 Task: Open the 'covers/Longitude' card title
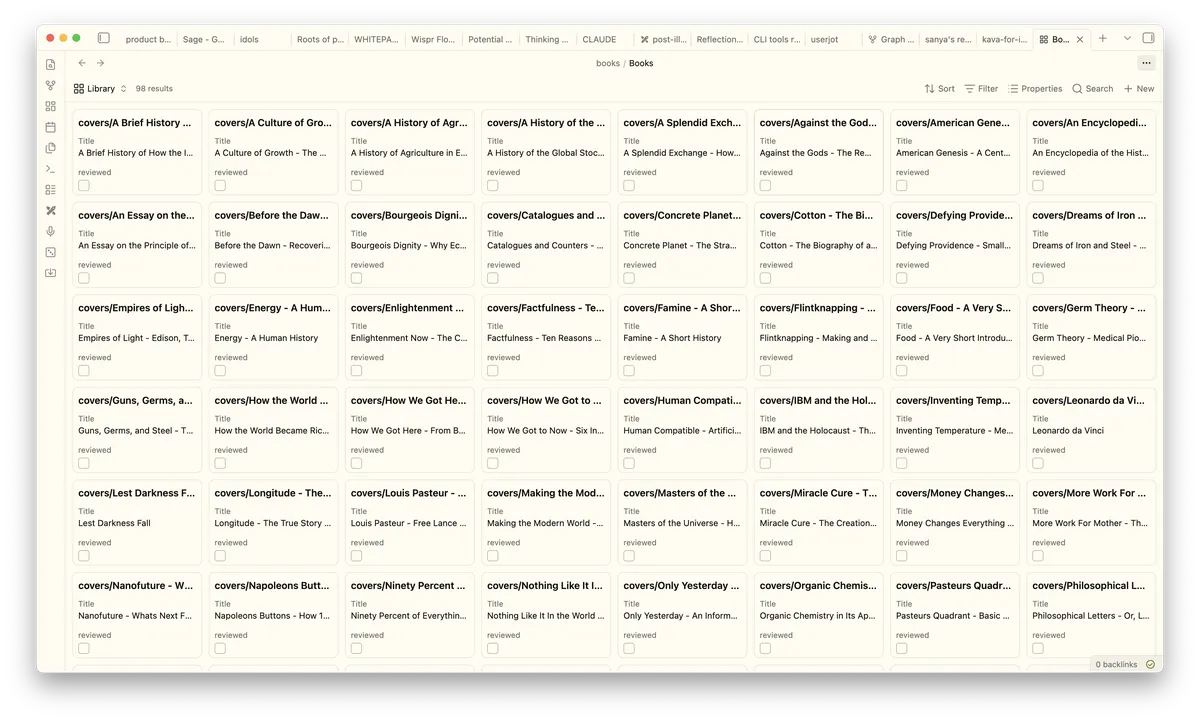(273, 493)
